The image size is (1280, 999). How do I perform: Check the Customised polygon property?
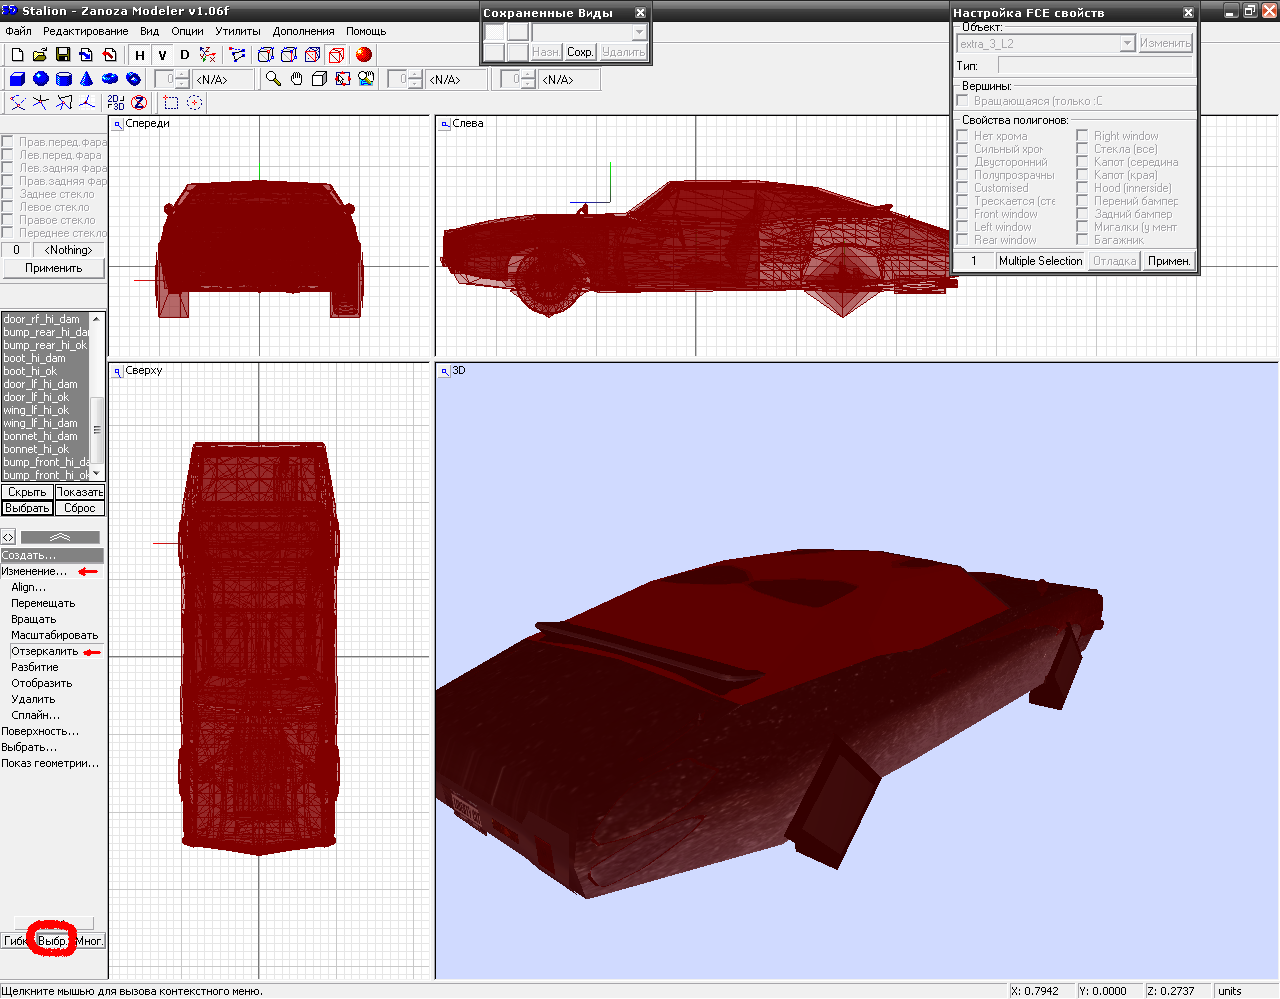963,188
